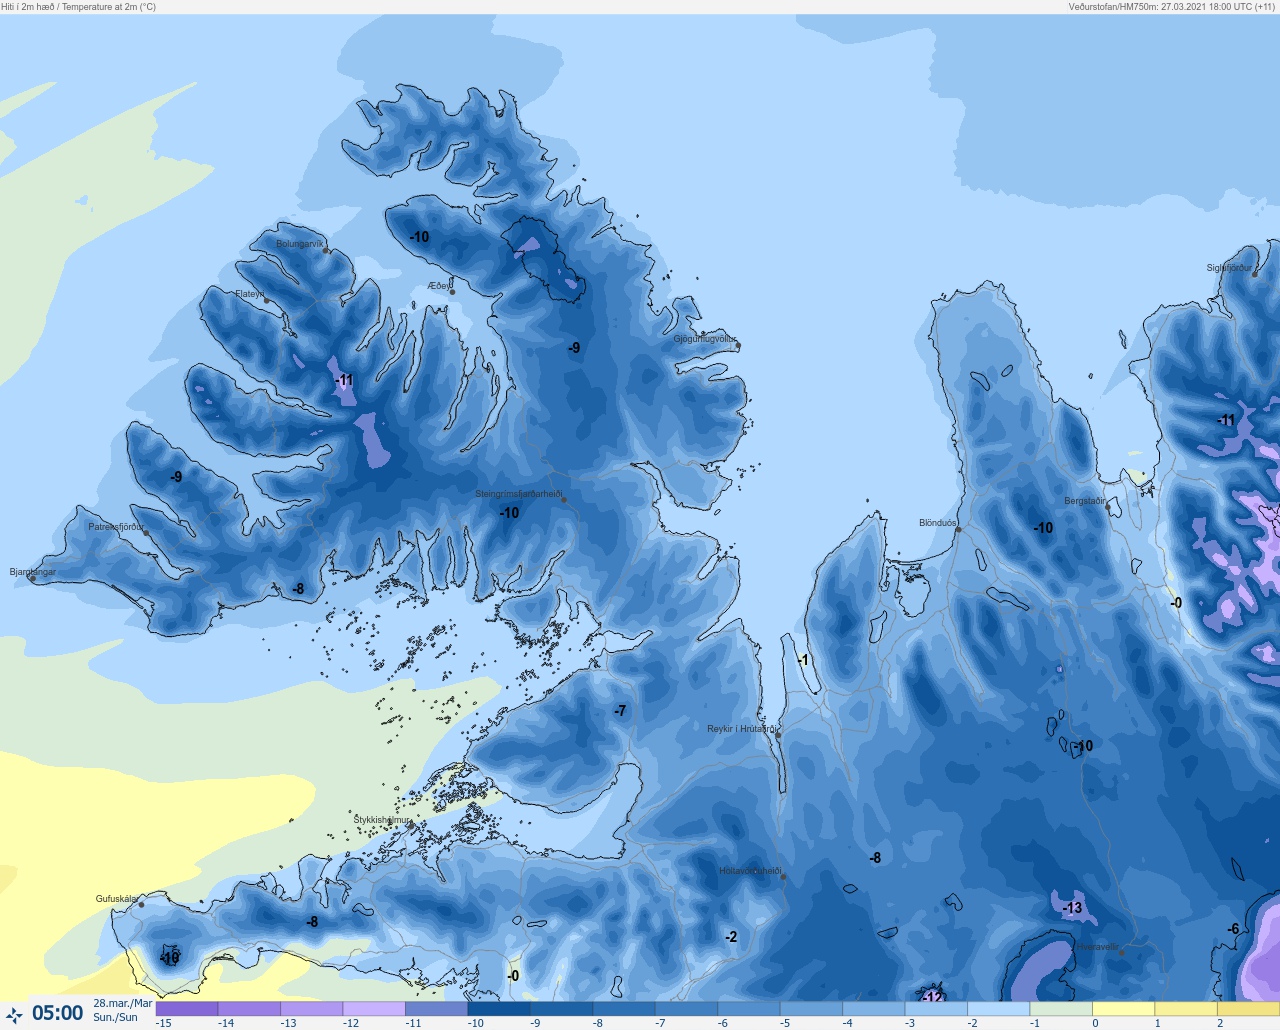The image size is (1280, 1030).
Task: Click the Steingrímsfjarðarheiði station label
Action: pos(518,494)
